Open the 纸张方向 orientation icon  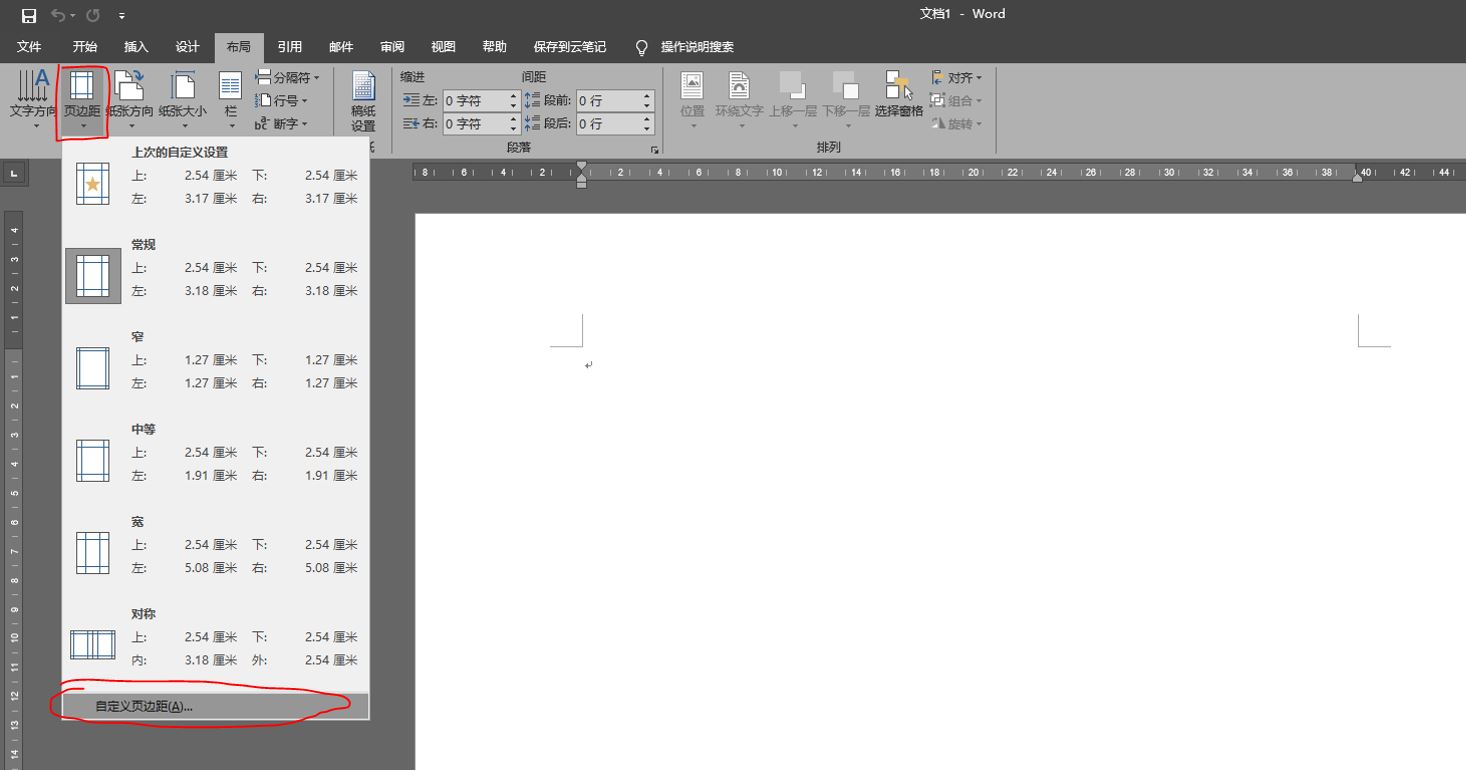coord(131,99)
